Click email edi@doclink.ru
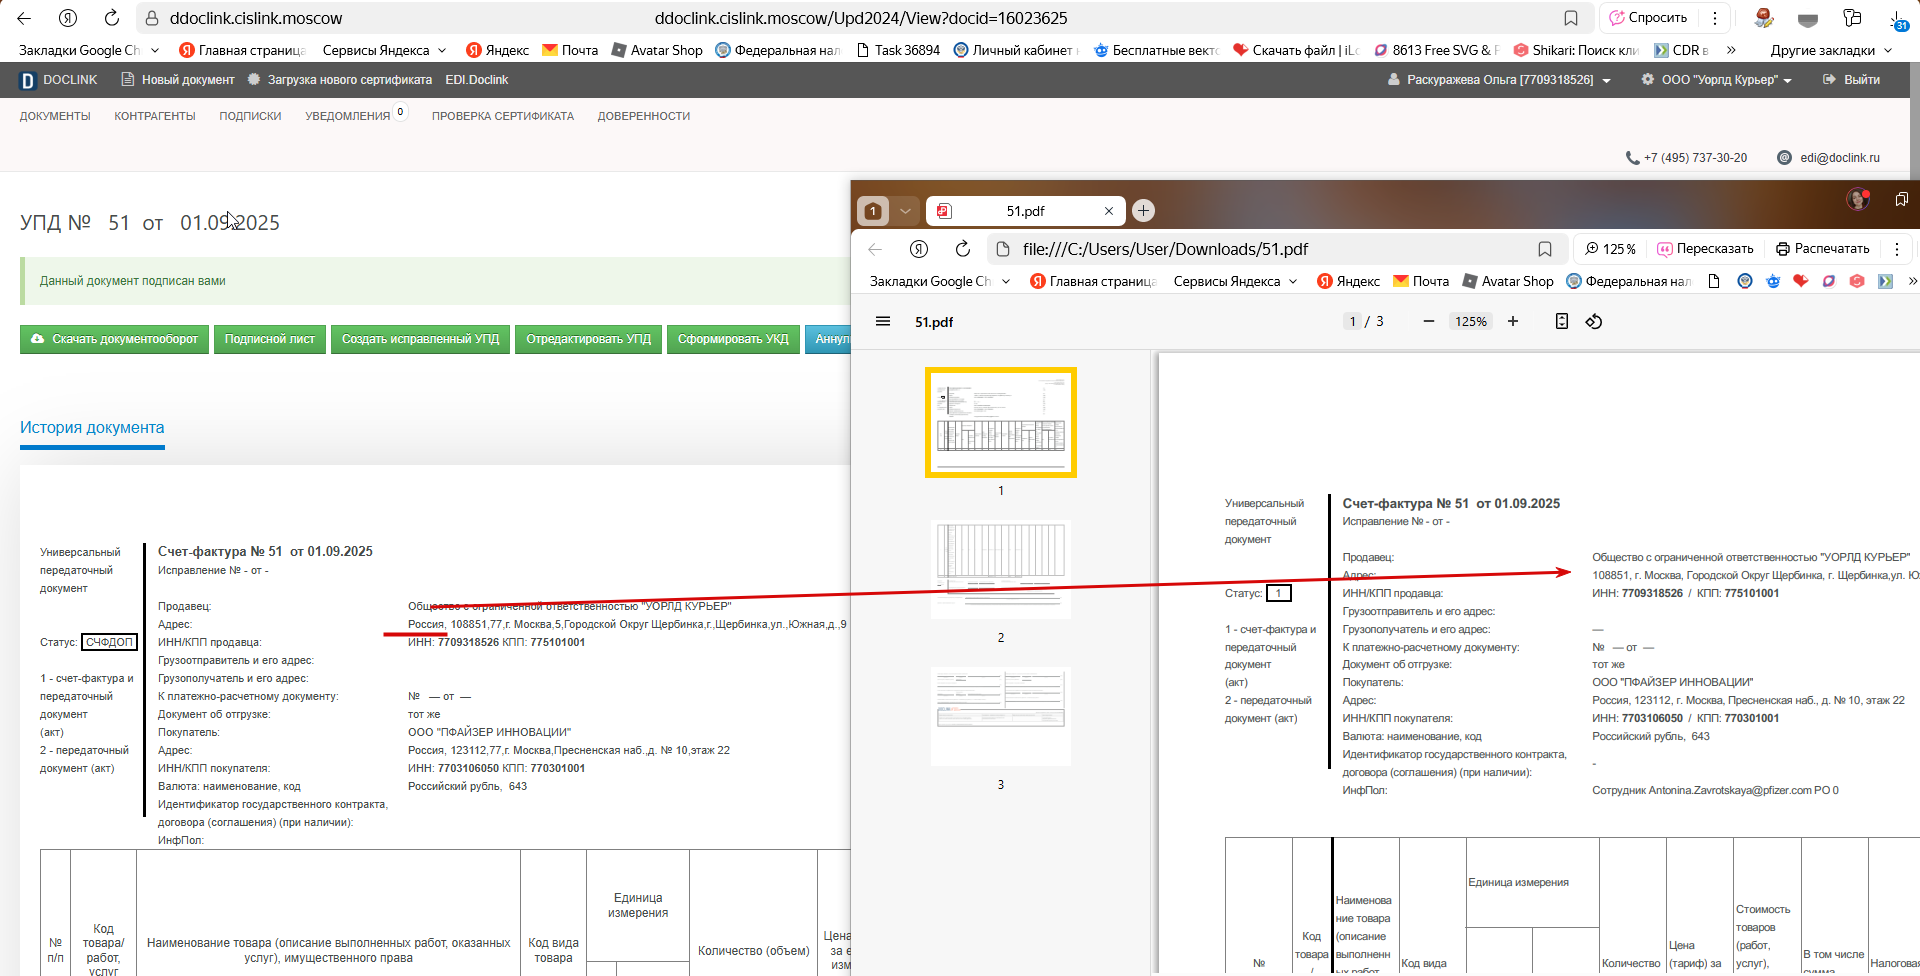 pos(1829,158)
